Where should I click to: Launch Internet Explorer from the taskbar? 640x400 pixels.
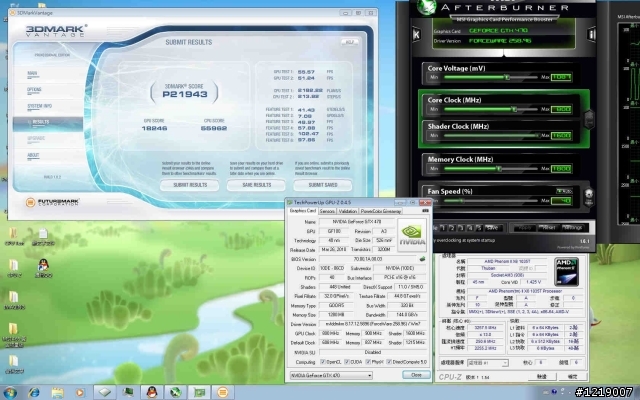click(x=33, y=392)
